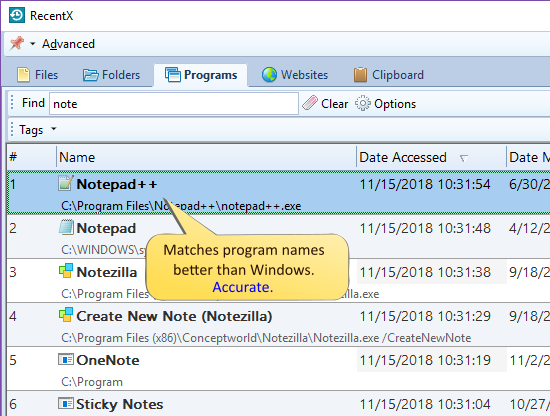Switch to the Clipboard tab

(x=389, y=75)
